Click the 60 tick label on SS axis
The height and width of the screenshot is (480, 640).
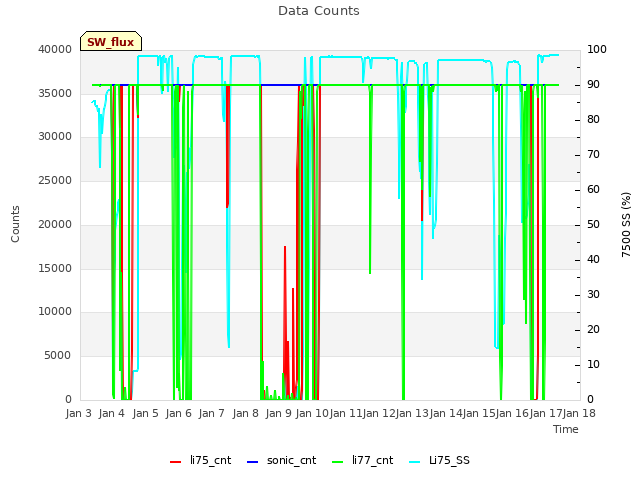(593, 190)
